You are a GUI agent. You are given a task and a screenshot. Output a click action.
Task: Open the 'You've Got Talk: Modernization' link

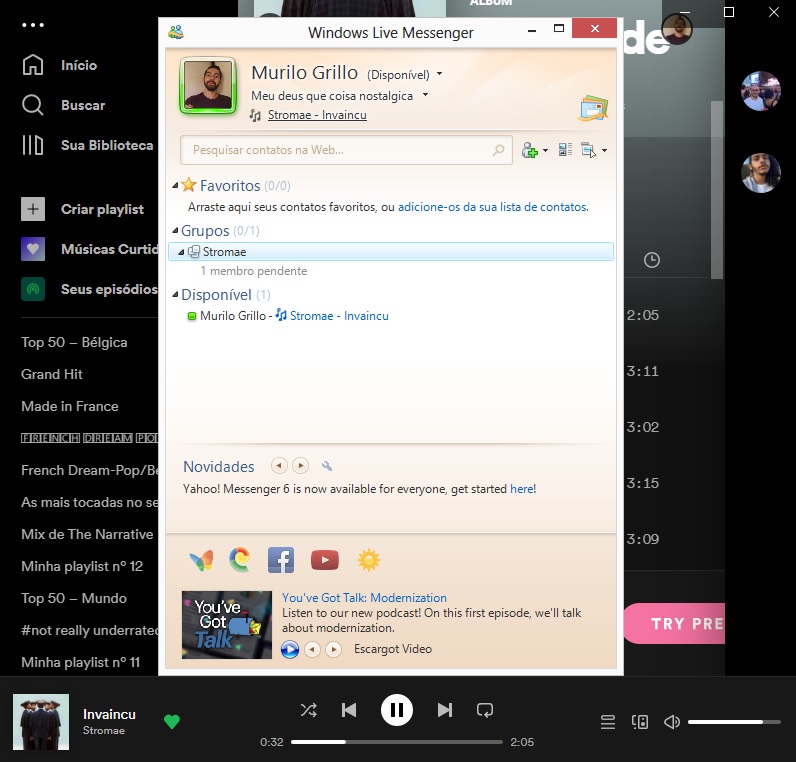[364, 598]
